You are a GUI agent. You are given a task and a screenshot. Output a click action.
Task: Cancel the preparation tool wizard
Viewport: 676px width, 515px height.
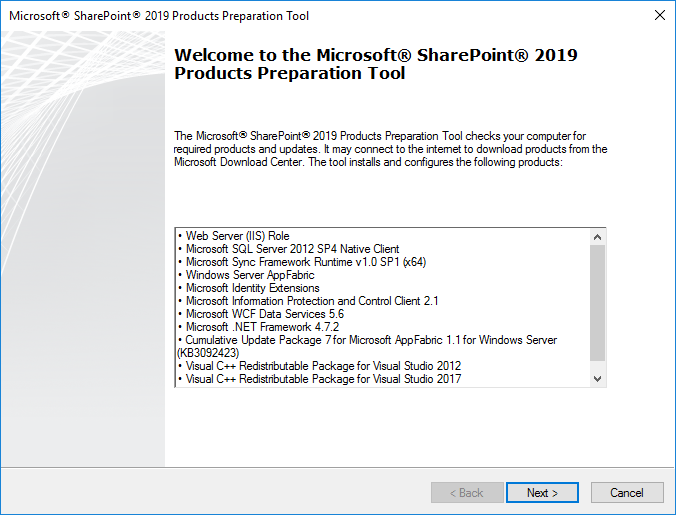[x=627, y=493]
